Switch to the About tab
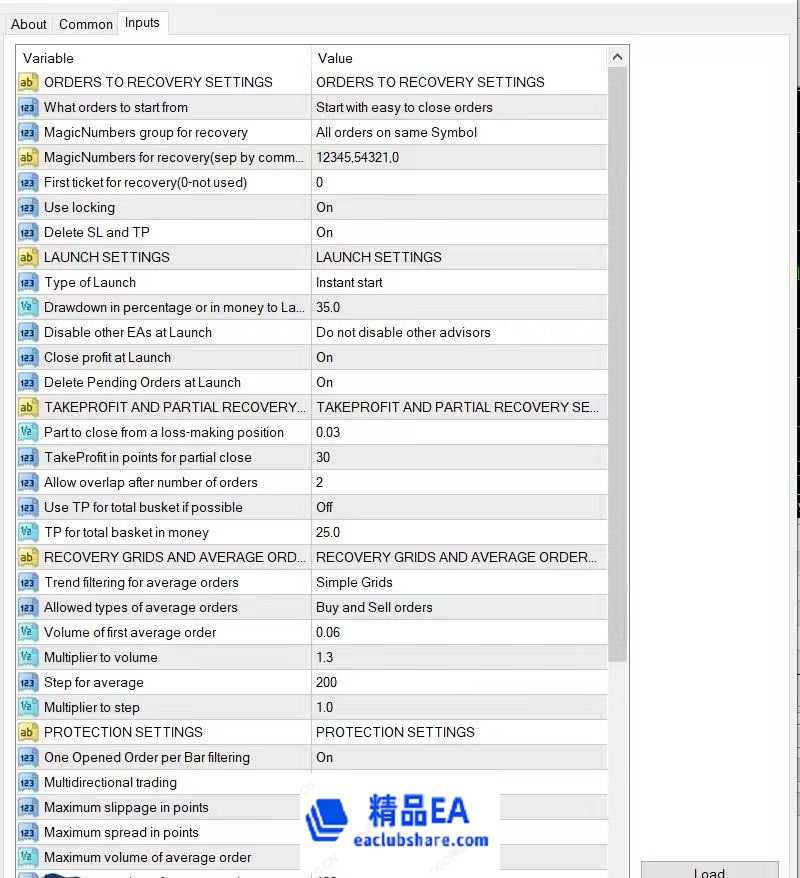 29,24
